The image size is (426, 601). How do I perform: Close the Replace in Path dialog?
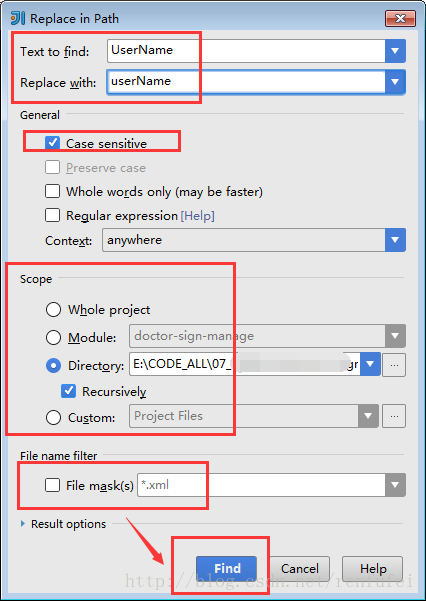(400, 18)
